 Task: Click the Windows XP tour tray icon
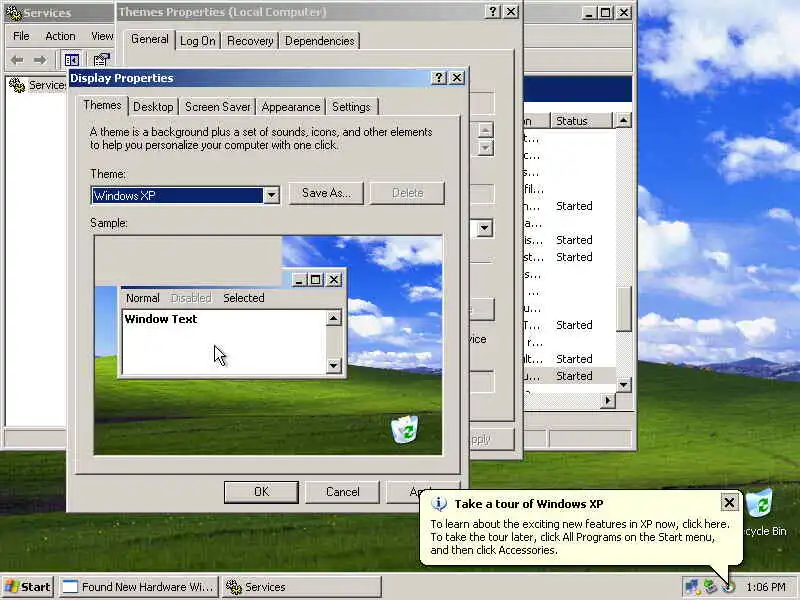click(728, 587)
